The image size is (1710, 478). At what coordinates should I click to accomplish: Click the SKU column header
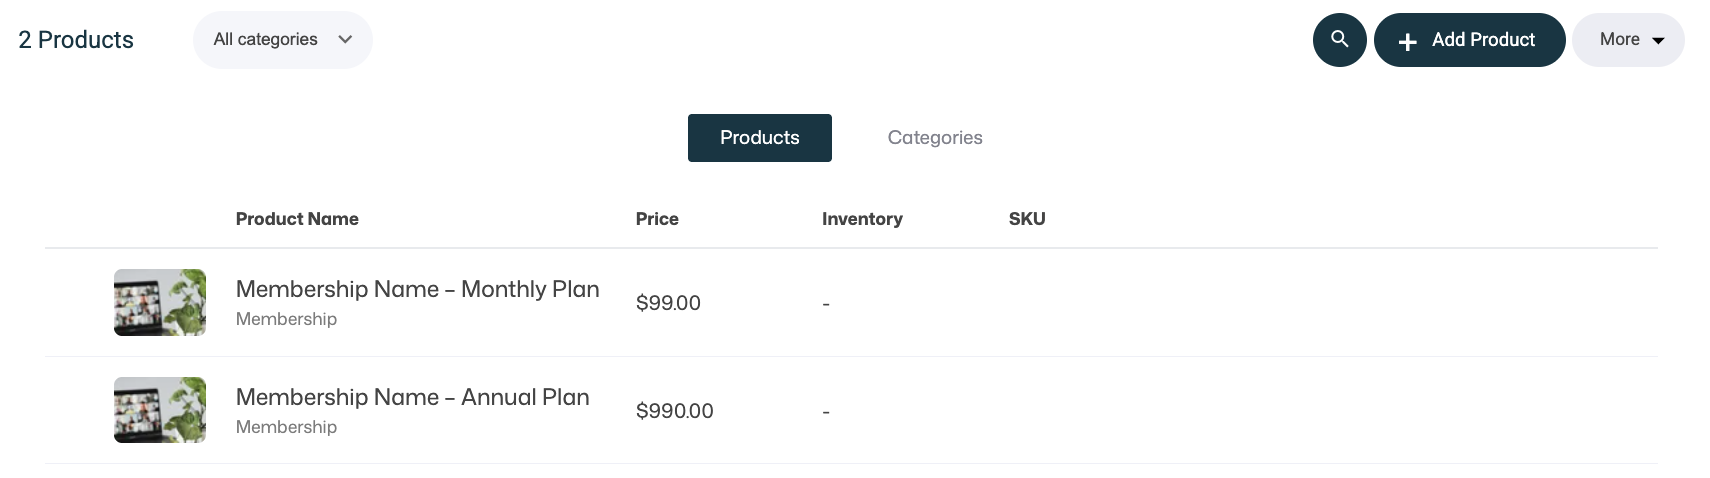[x=1026, y=219]
